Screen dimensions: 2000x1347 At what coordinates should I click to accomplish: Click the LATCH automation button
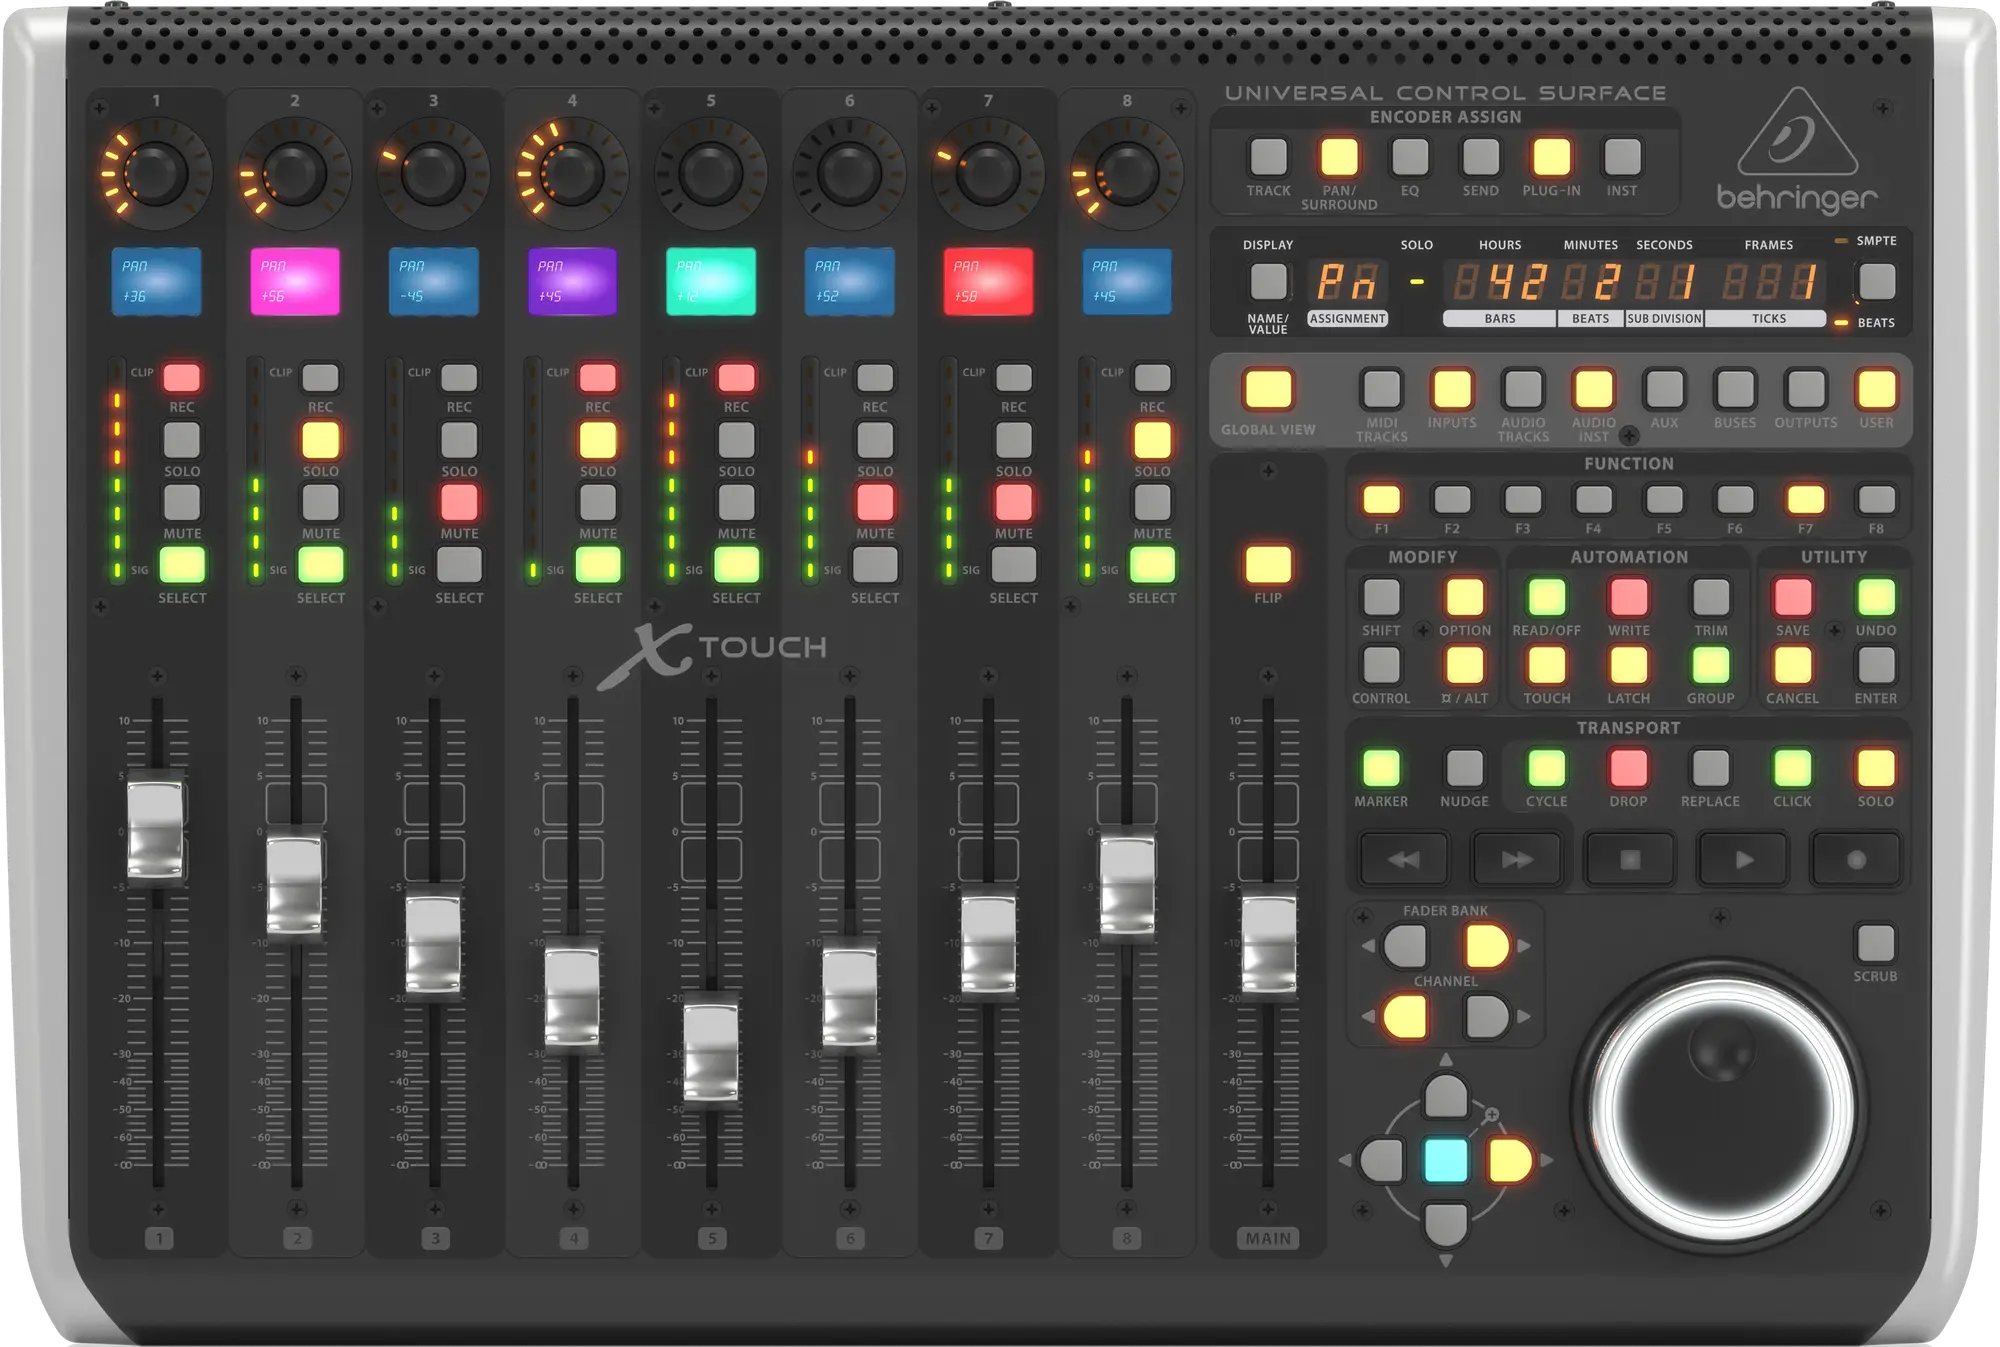[x=1629, y=666]
